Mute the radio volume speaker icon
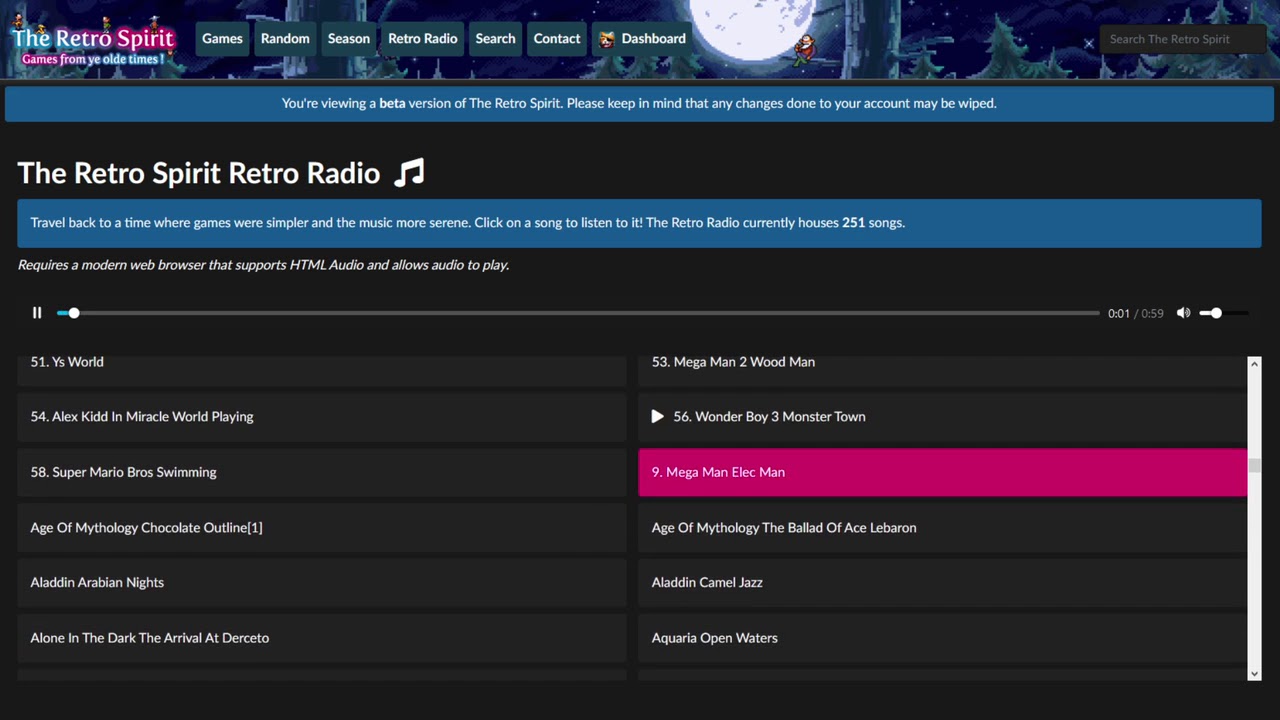 coord(1184,313)
